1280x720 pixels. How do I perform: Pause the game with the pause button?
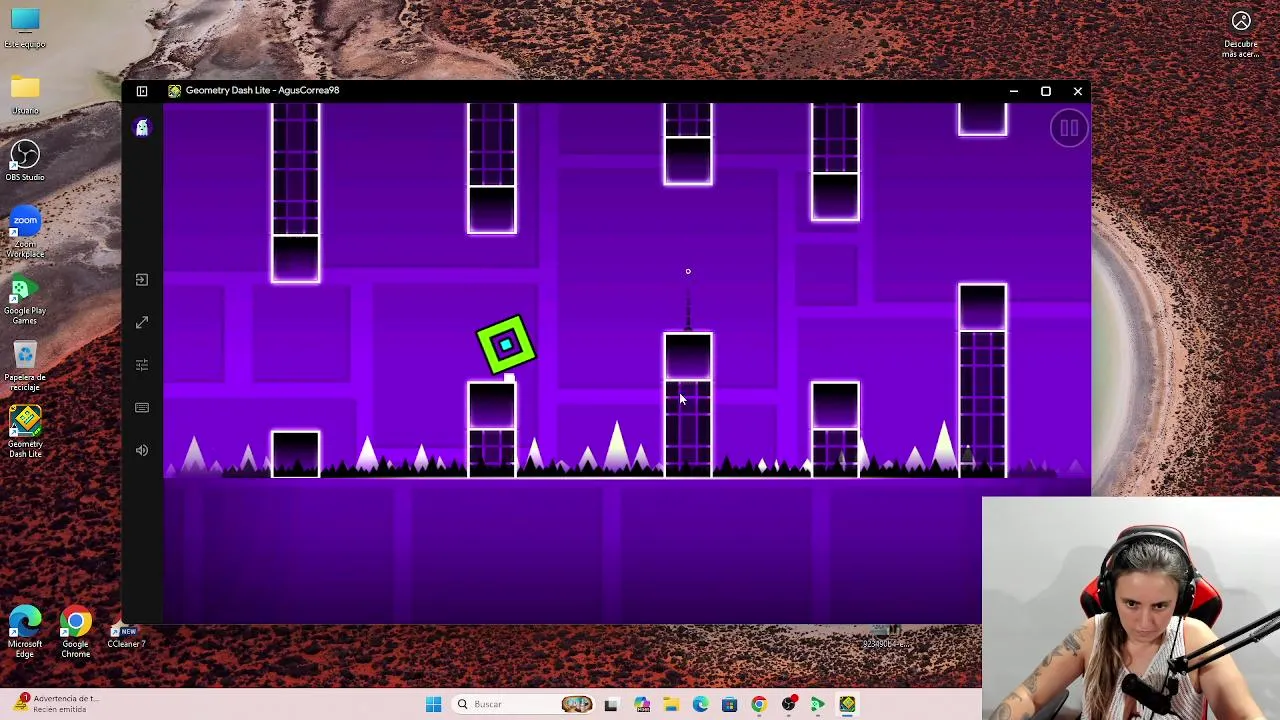tap(1069, 128)
